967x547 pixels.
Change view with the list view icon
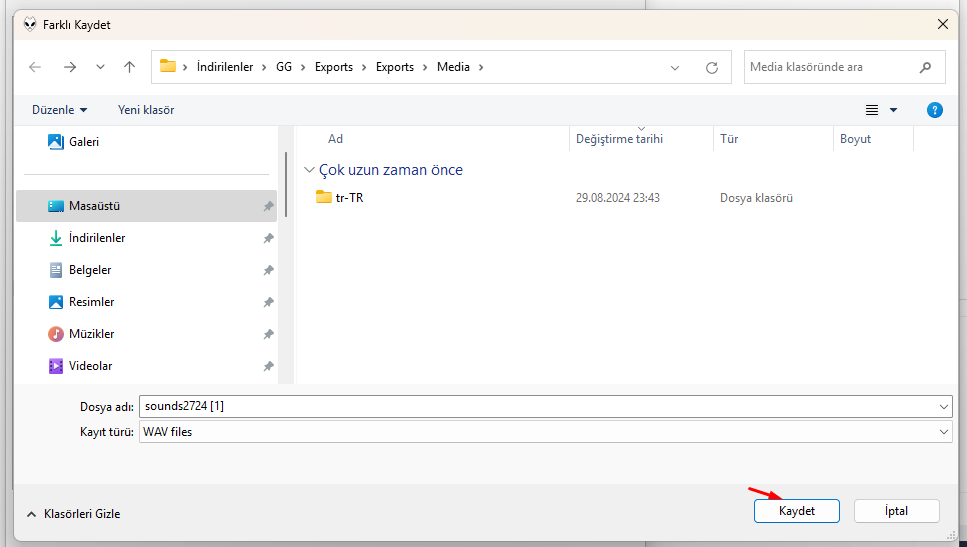871,110
